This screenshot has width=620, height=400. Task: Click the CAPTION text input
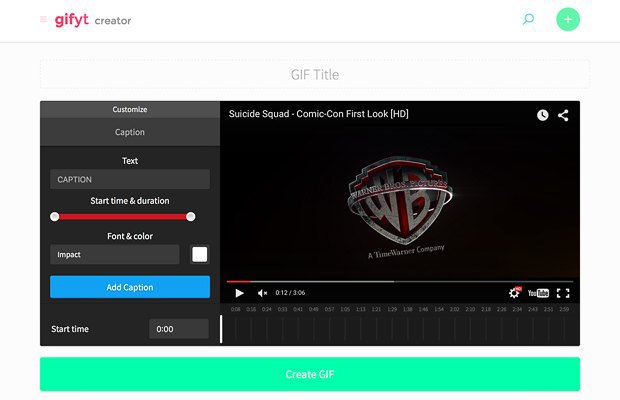point(130,179)
